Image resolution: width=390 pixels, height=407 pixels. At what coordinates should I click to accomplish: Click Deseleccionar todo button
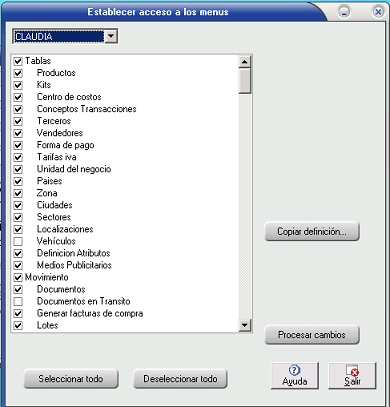pos(180,379)
